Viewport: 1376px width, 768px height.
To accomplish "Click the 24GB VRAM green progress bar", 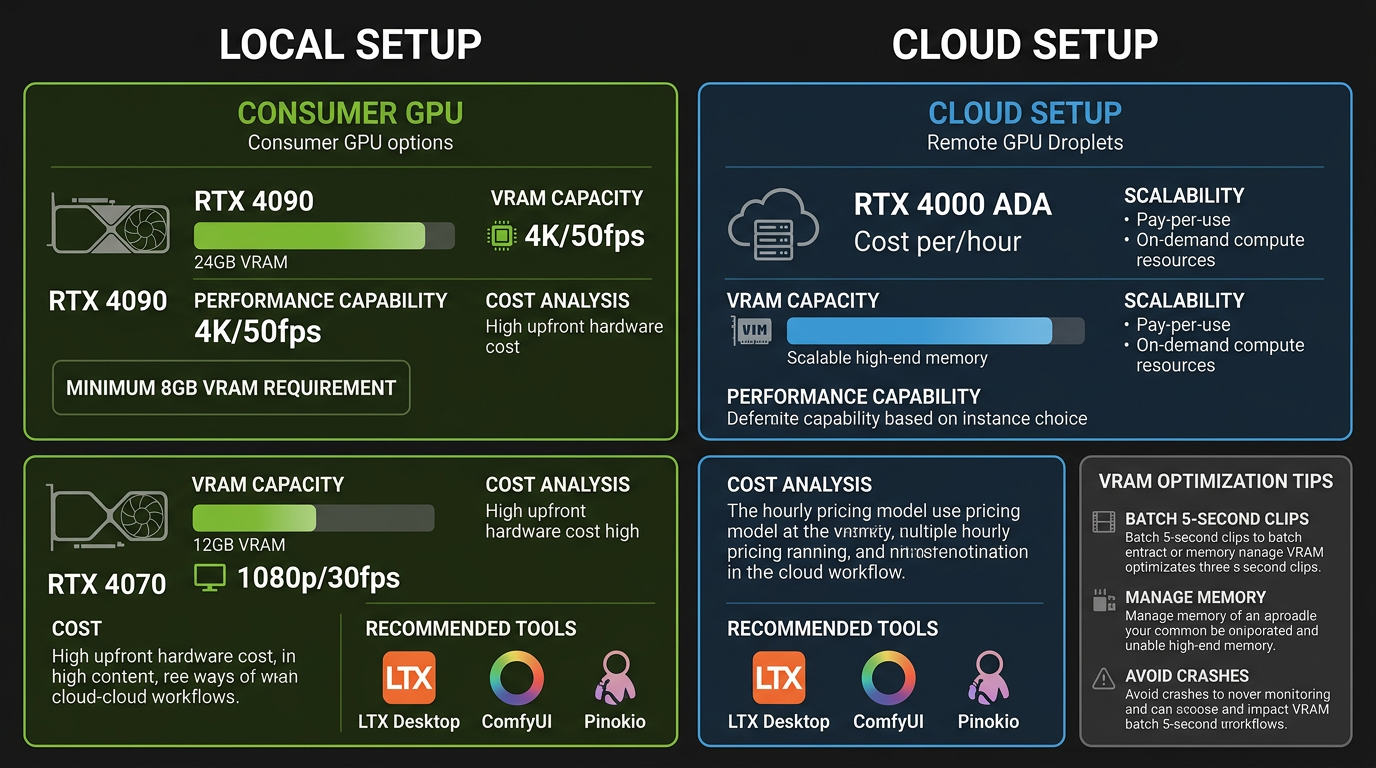I will 324,236.
